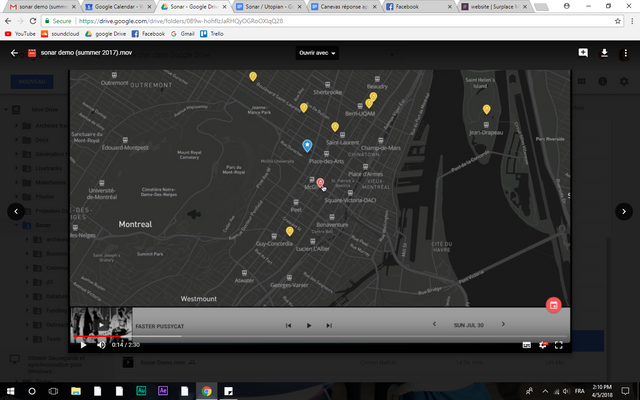Click the NOUVEAU button in Drive
This screenshot has width=640, height=400.
pos(32,82)
